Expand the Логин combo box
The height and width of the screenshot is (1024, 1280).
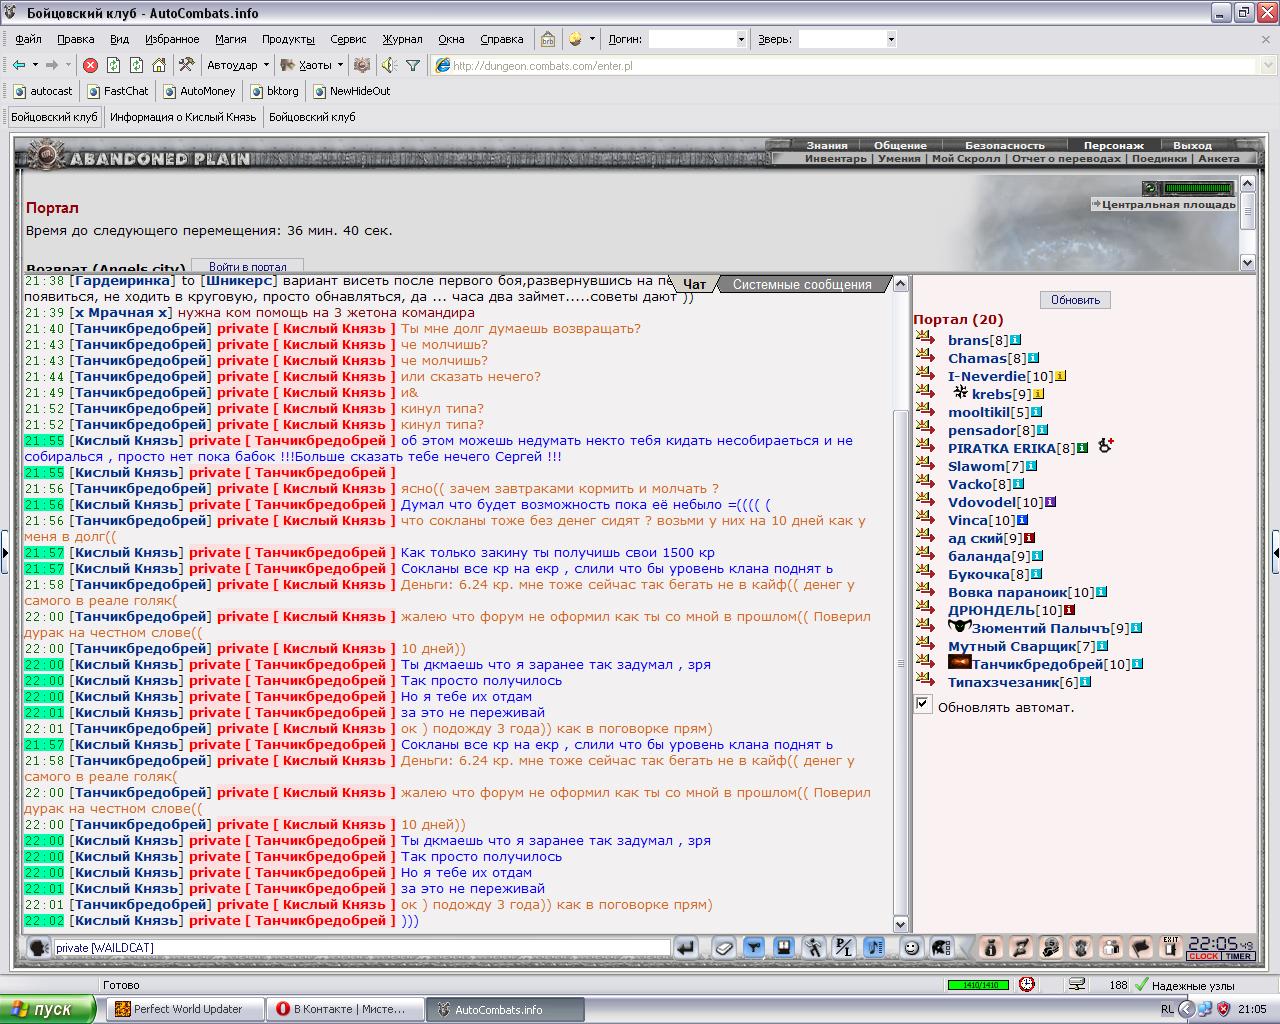741,39
